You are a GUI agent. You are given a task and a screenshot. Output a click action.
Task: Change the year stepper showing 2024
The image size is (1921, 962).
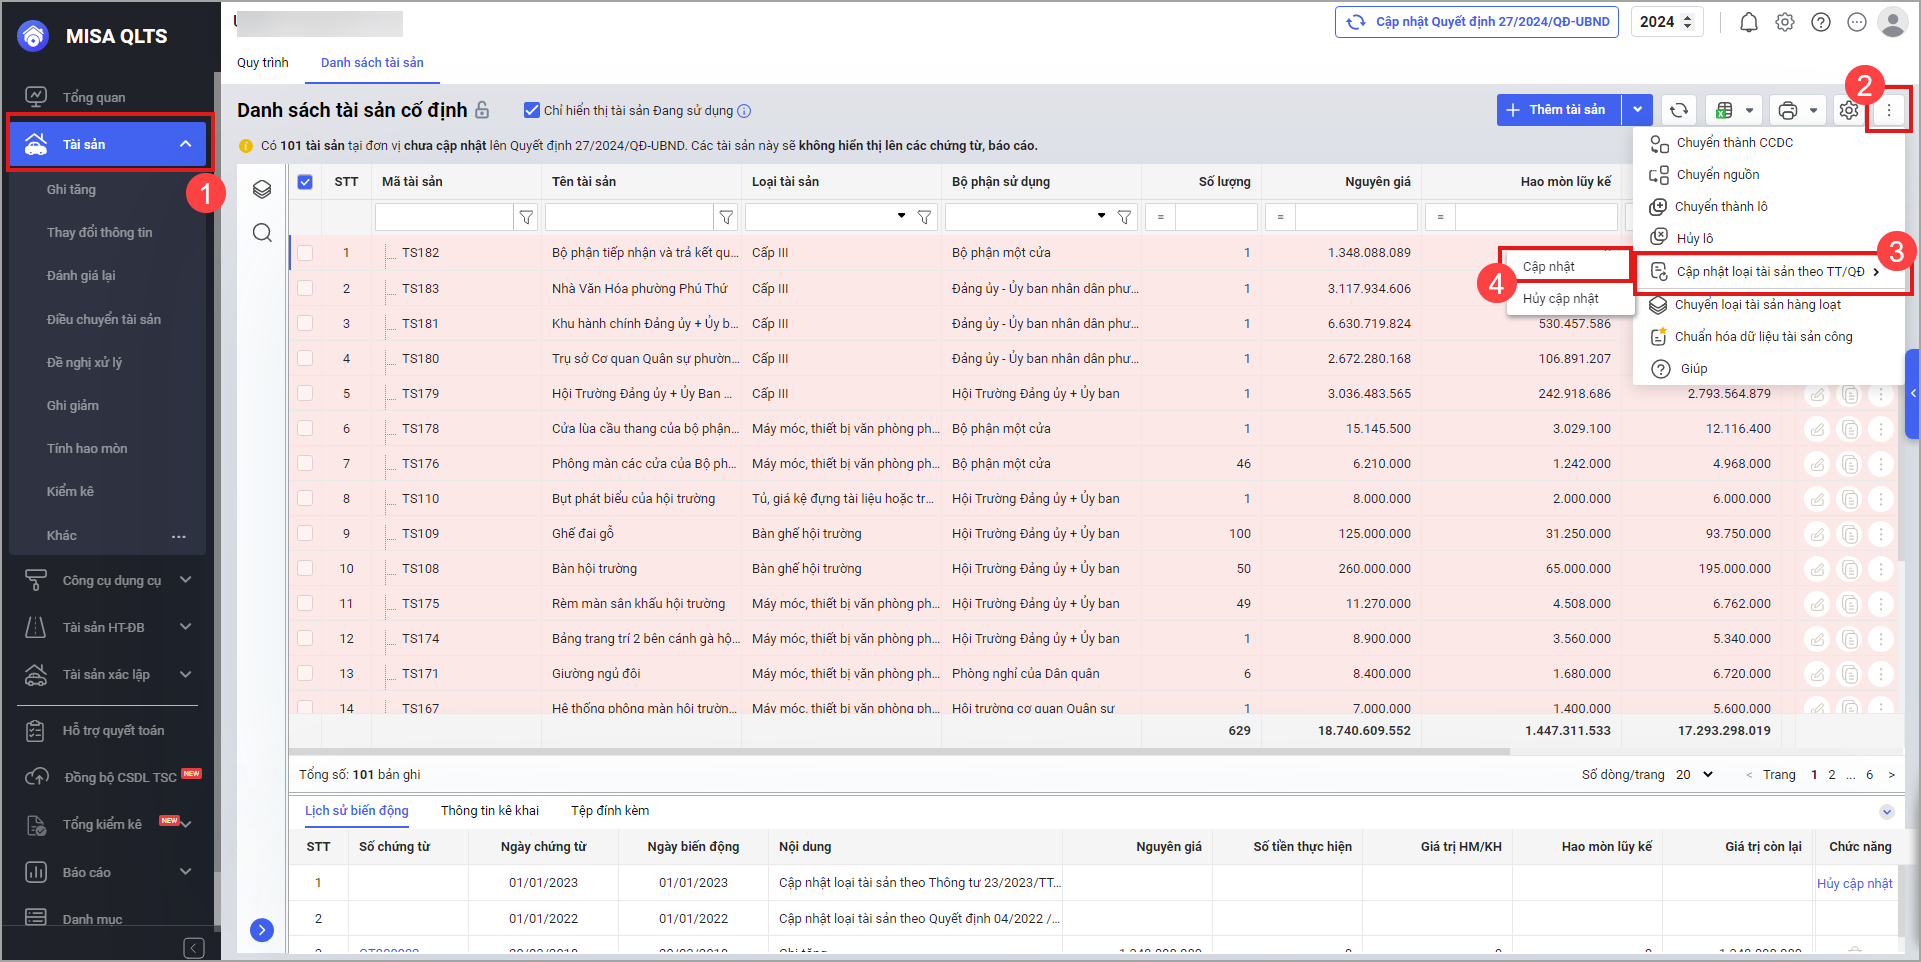1689,22
